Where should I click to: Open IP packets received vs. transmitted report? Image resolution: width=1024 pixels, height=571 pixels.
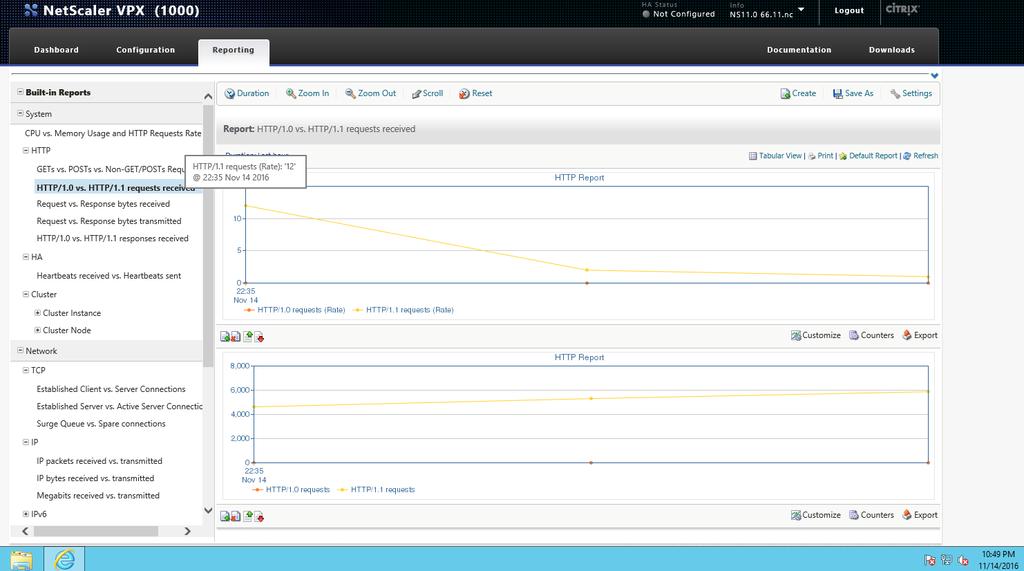[x=99, y=461]
